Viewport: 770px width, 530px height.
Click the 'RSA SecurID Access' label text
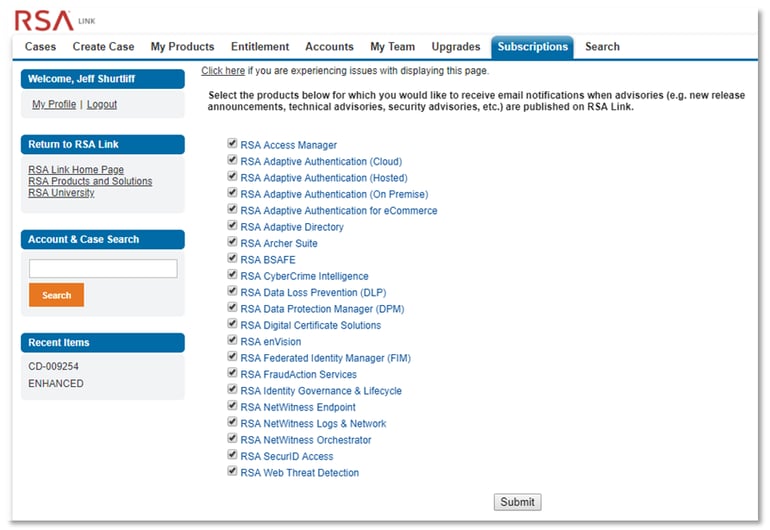pyautogui.click(x=286, y=456)
